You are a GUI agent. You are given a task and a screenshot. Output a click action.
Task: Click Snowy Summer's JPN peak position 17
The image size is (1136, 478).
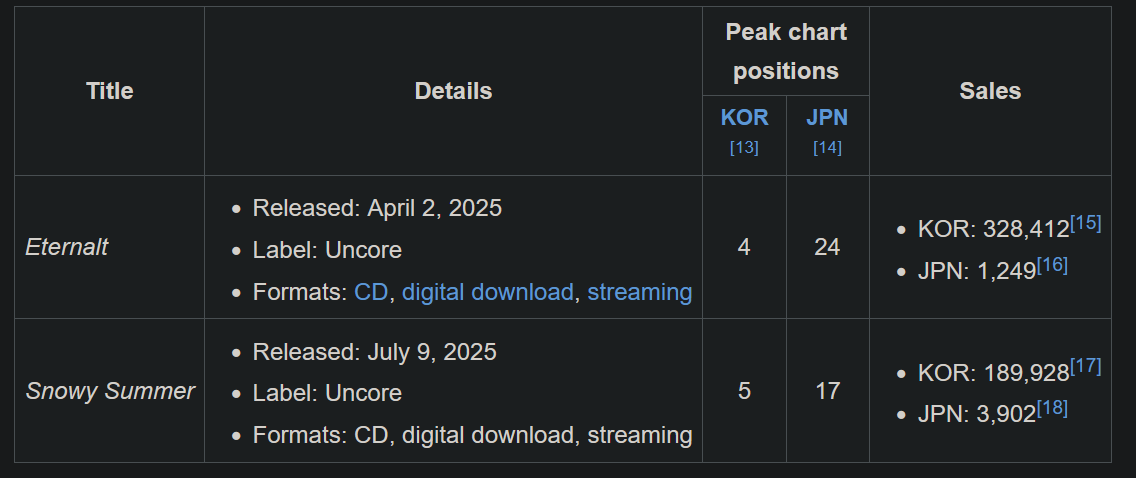click(x=827, y=391)
